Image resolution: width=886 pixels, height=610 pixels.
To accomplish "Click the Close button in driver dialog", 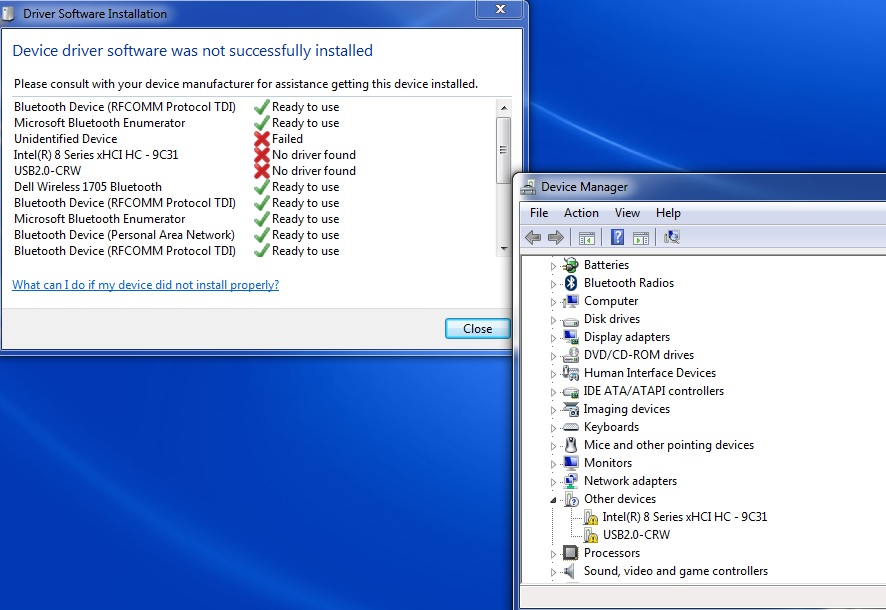I will click(477, 329).
